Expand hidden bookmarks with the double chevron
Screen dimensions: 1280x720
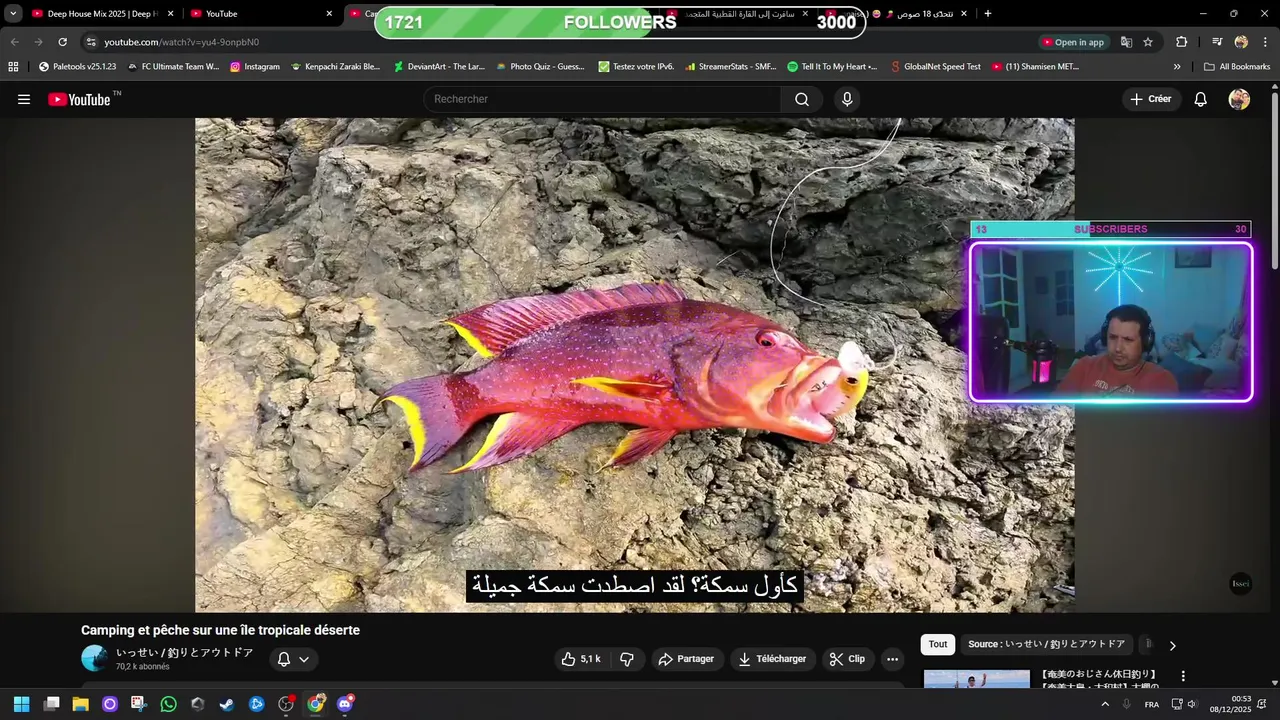[x=1177, y=67]
